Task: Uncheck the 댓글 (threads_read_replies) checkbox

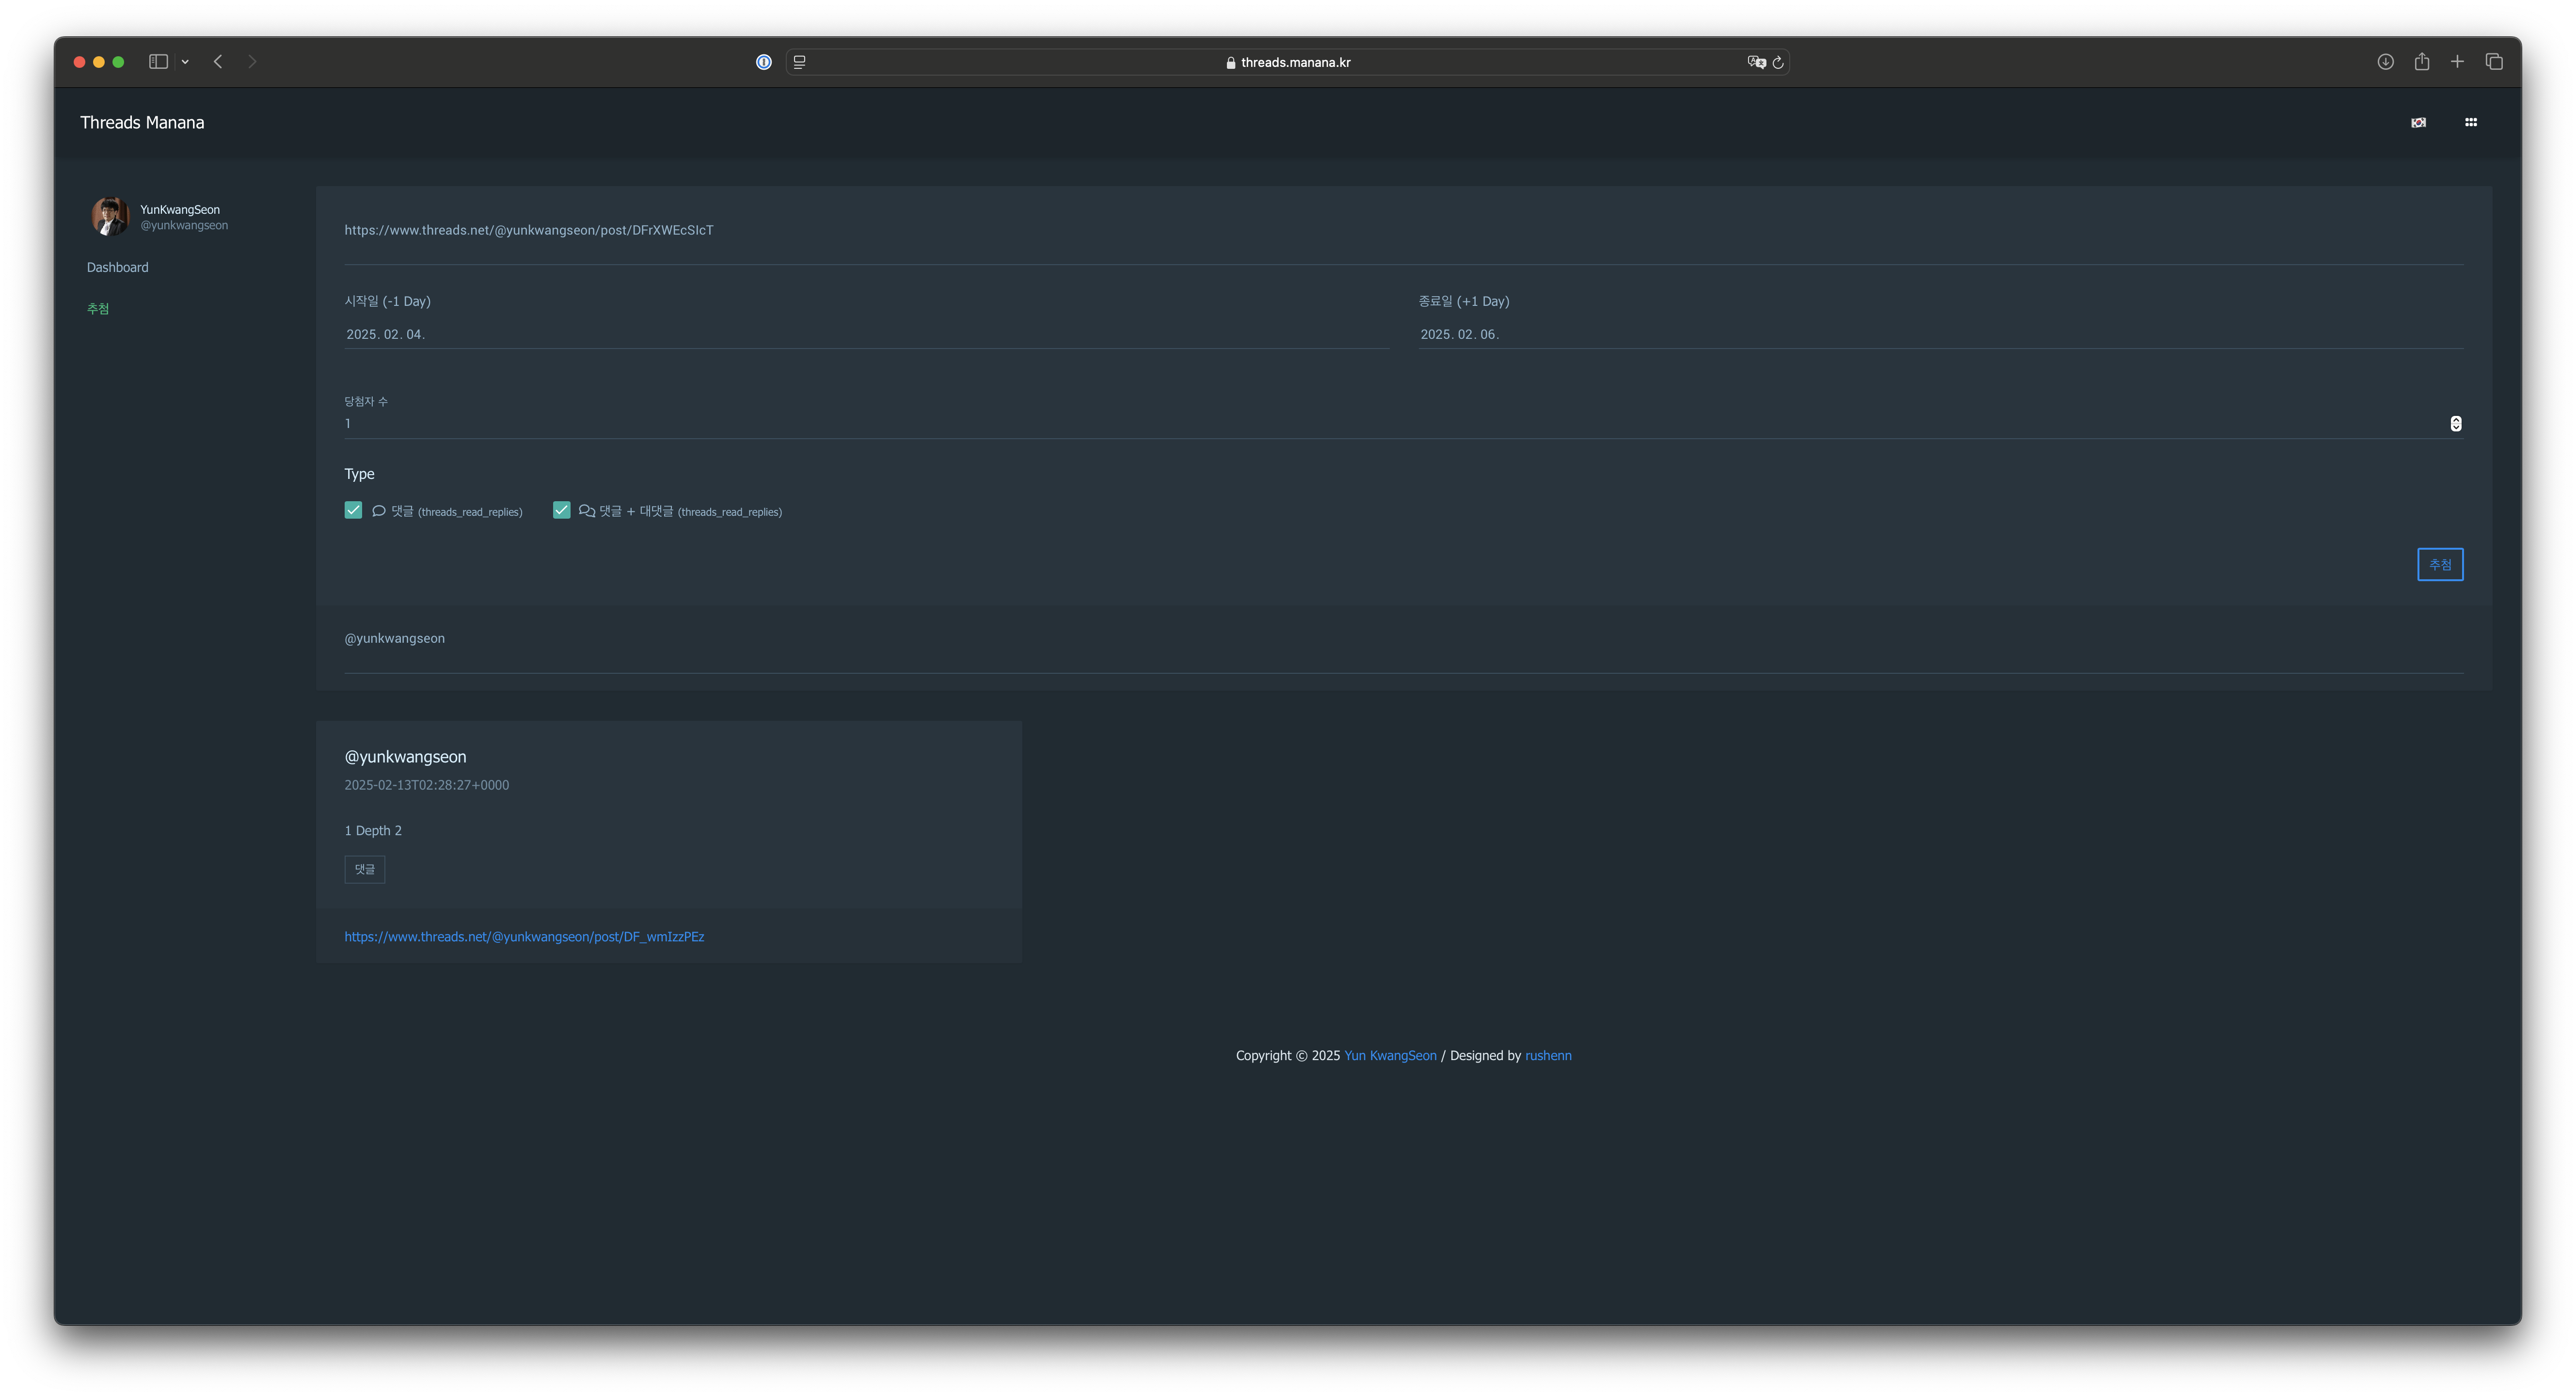Action: (x=353, y=510)
